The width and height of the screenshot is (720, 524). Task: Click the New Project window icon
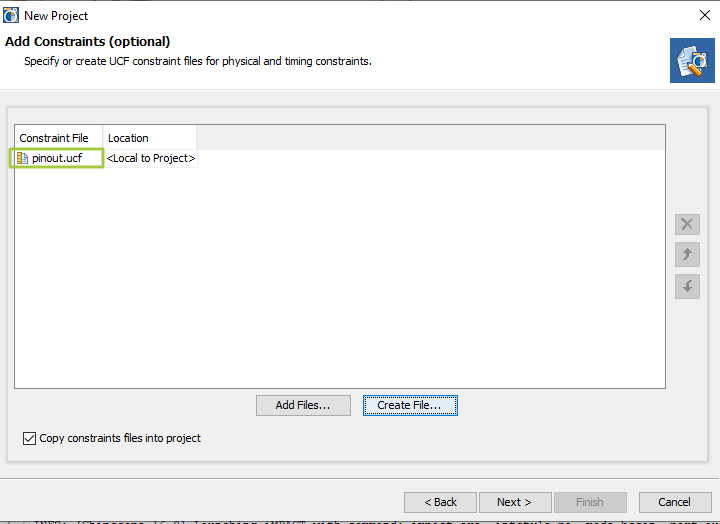pyautogui.click(x=12, y=16)
